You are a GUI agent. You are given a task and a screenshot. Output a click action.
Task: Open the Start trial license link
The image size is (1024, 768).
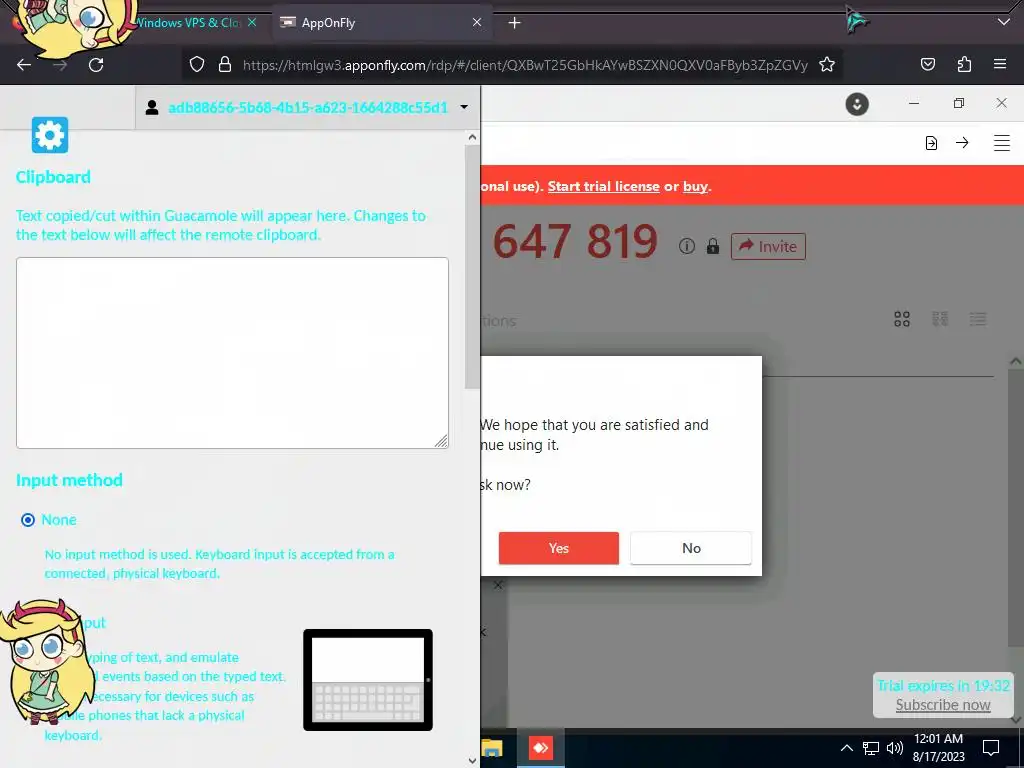pos(603,186)
